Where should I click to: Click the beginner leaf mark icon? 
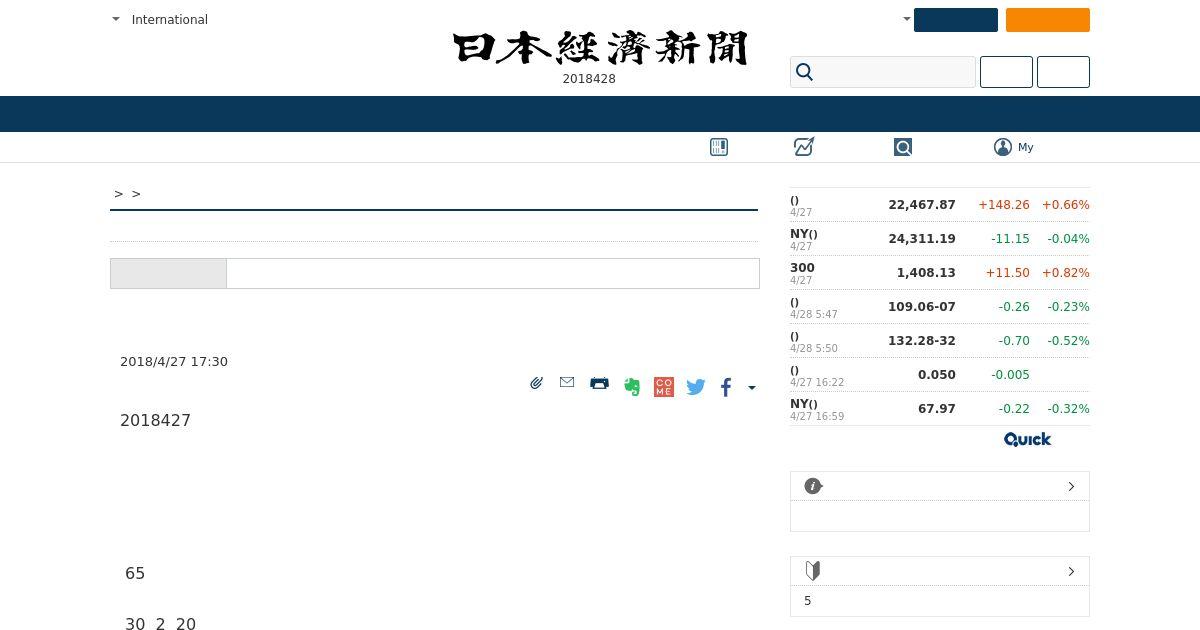pyautogui.click(x=813, y=571)
